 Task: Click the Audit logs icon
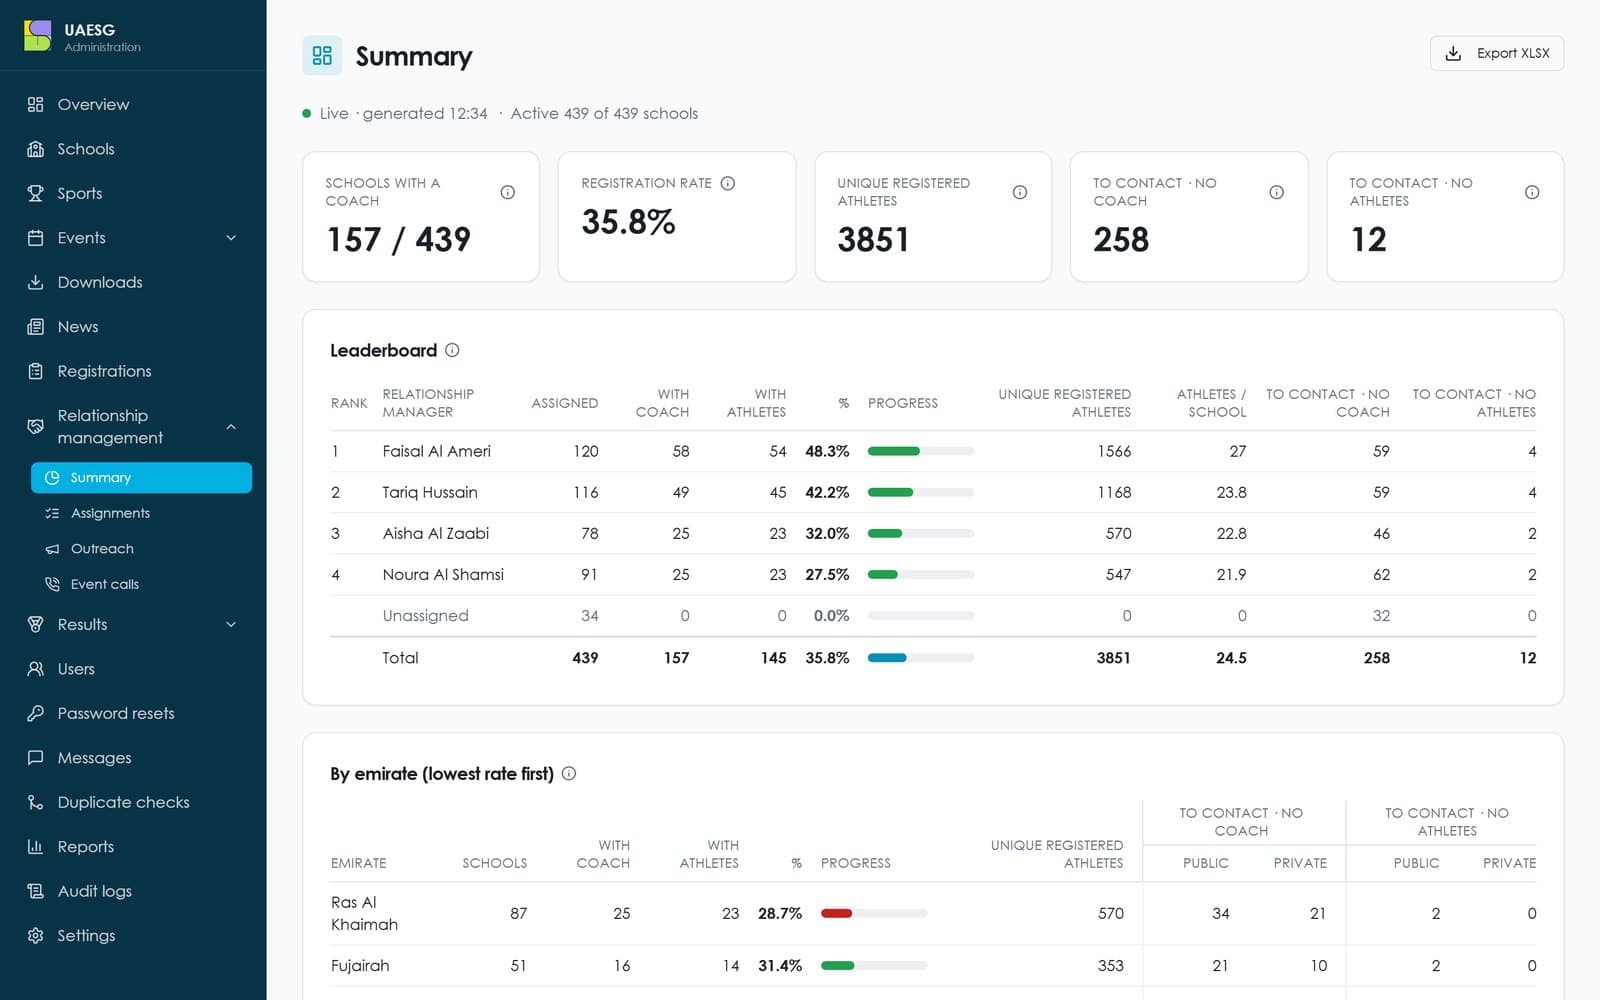point(36,891)
